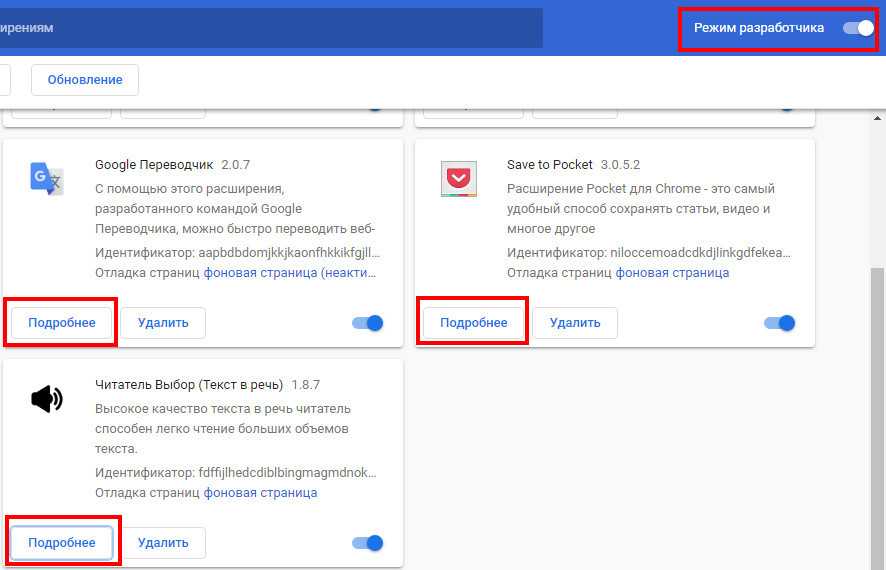Toggle Режим разработчика developer mode switch

[858, 28]
